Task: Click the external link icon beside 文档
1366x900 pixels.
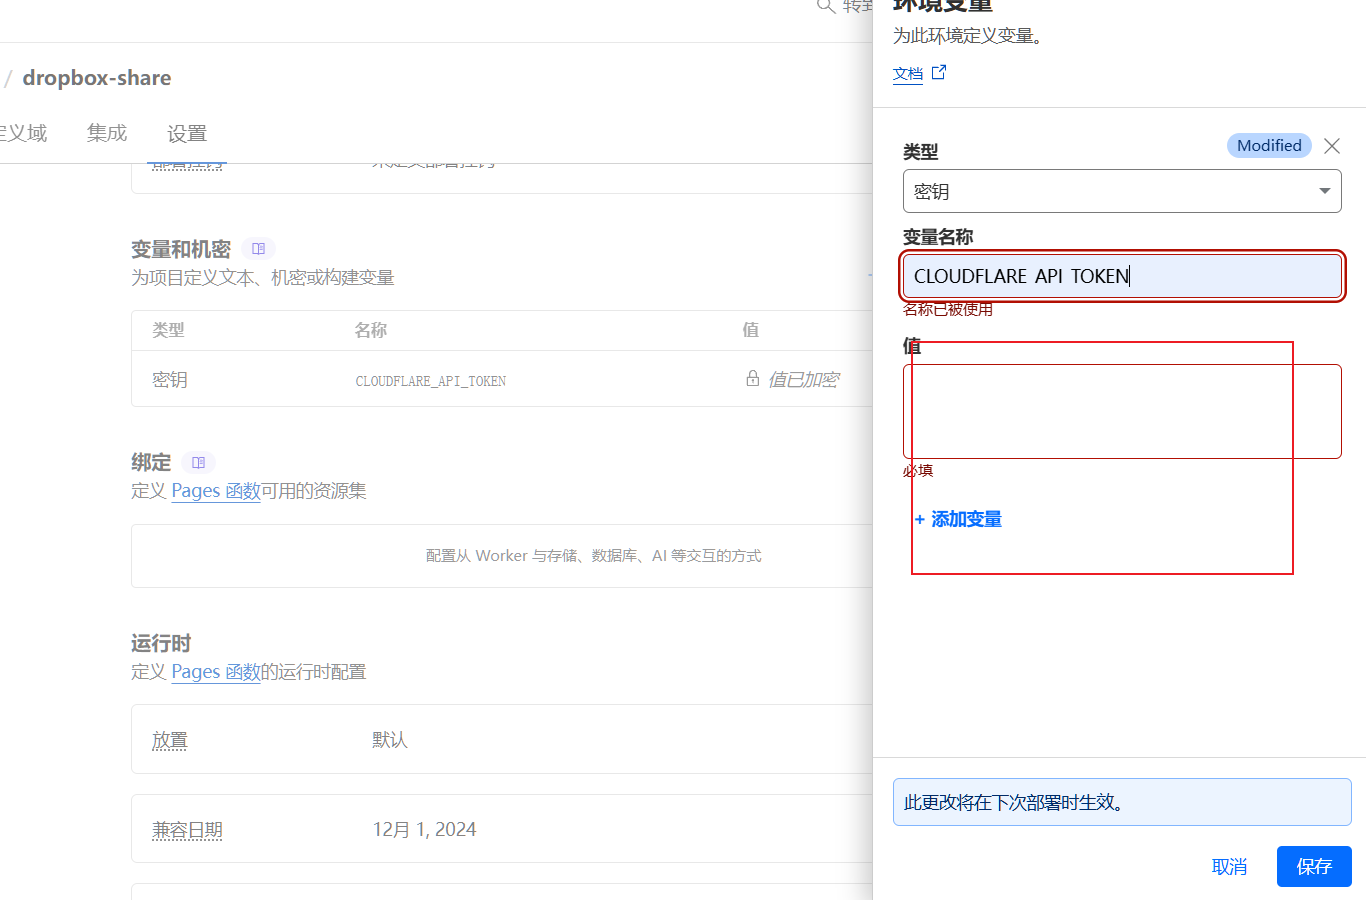Action: 938,73
